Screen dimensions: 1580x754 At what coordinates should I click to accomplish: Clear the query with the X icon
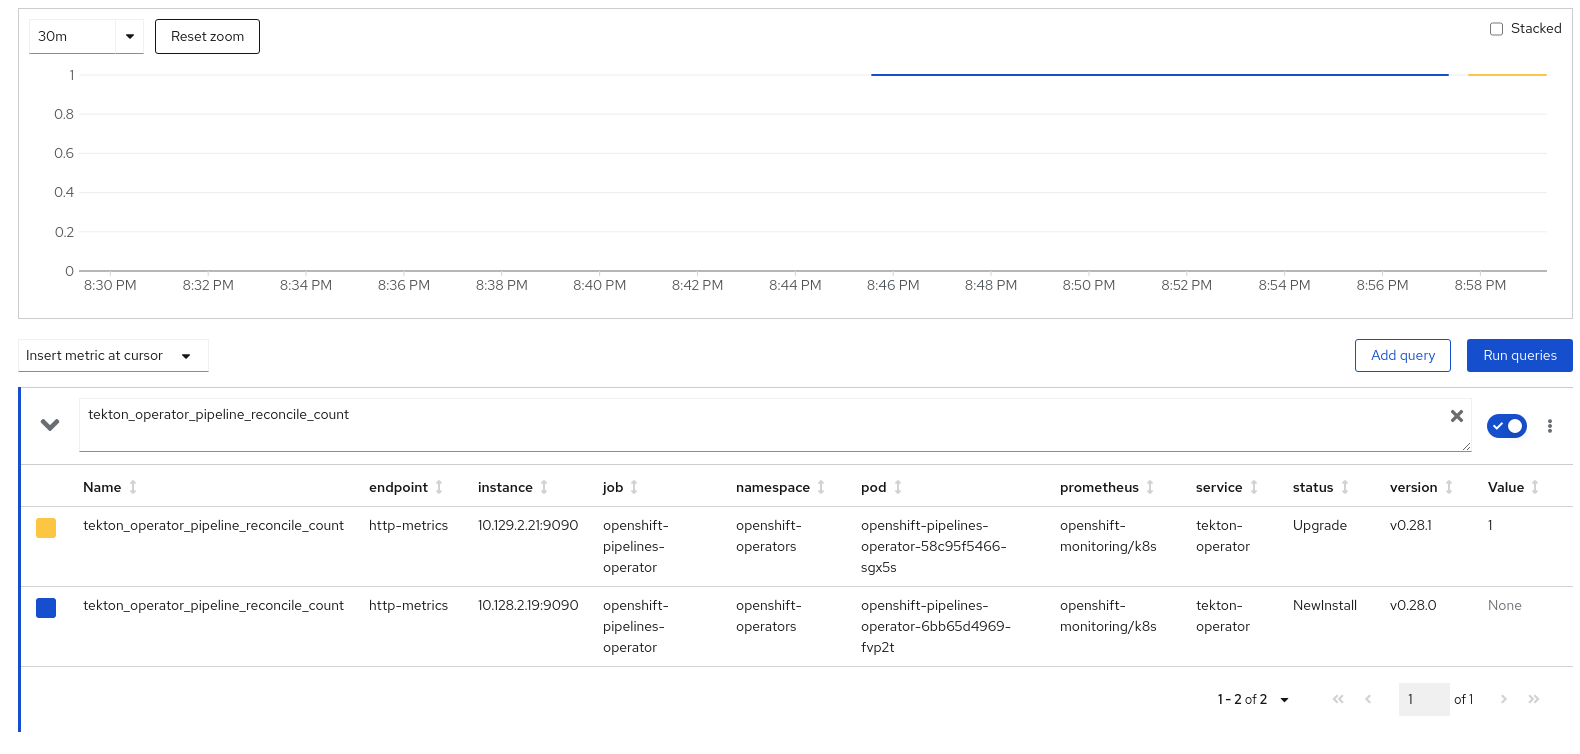(1456, 416)
